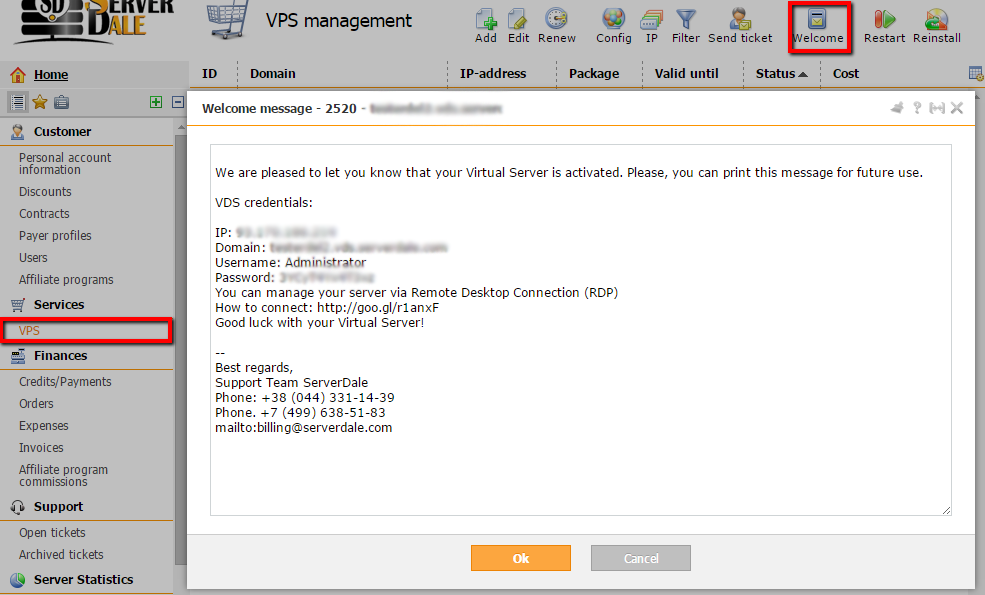Open Affiliate program commissions
Viewport: 985px width, 595px height.
[x=63, y=476]
